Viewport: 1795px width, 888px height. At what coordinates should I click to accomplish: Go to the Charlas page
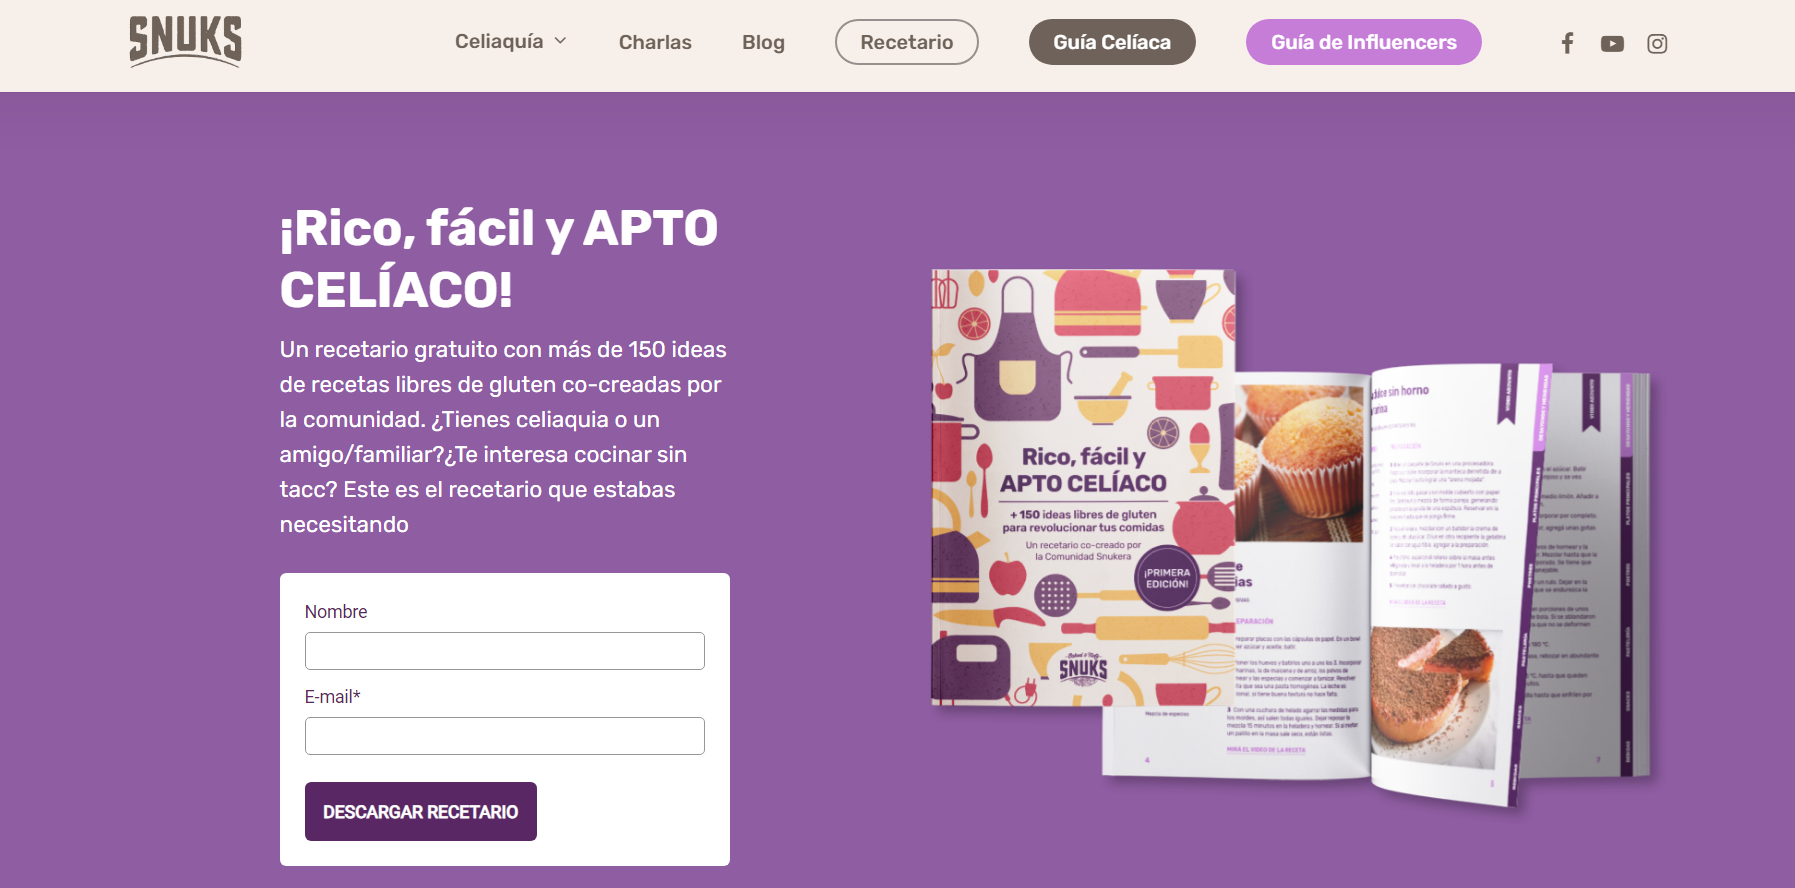click(655, 42)
